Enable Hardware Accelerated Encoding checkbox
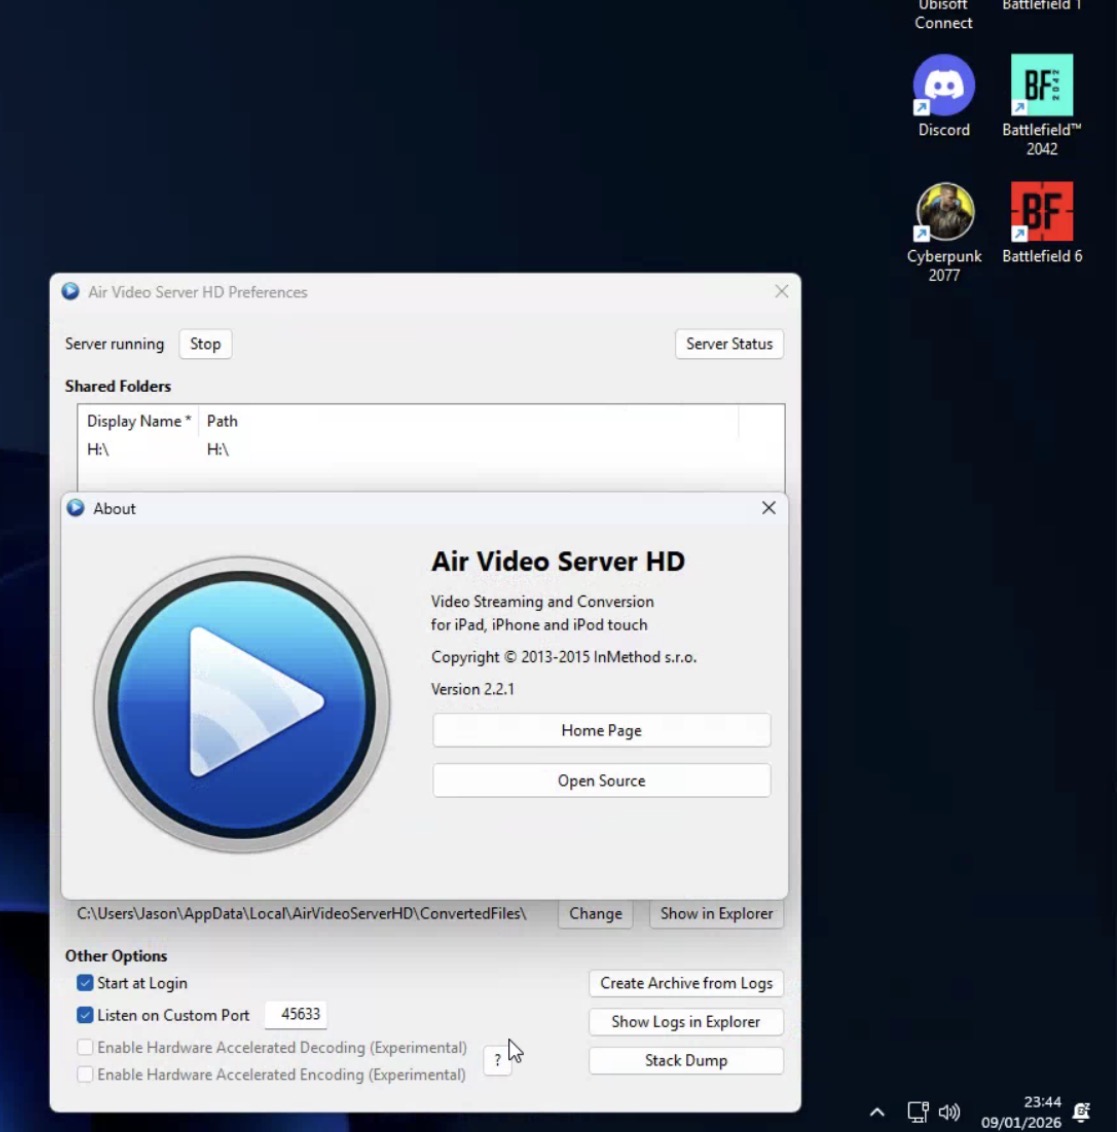This screenshot has height=1132, width=1117. click(85, 1074)
